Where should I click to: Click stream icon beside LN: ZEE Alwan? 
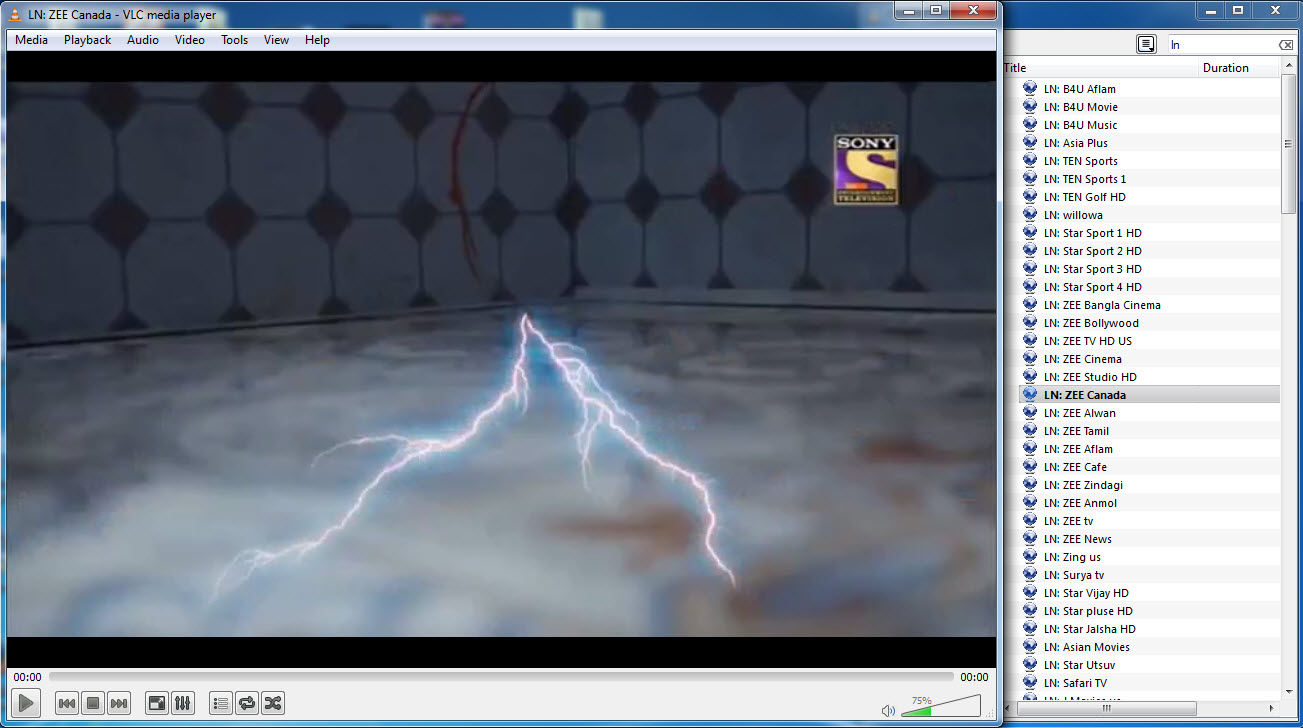tap(1030, 413)
